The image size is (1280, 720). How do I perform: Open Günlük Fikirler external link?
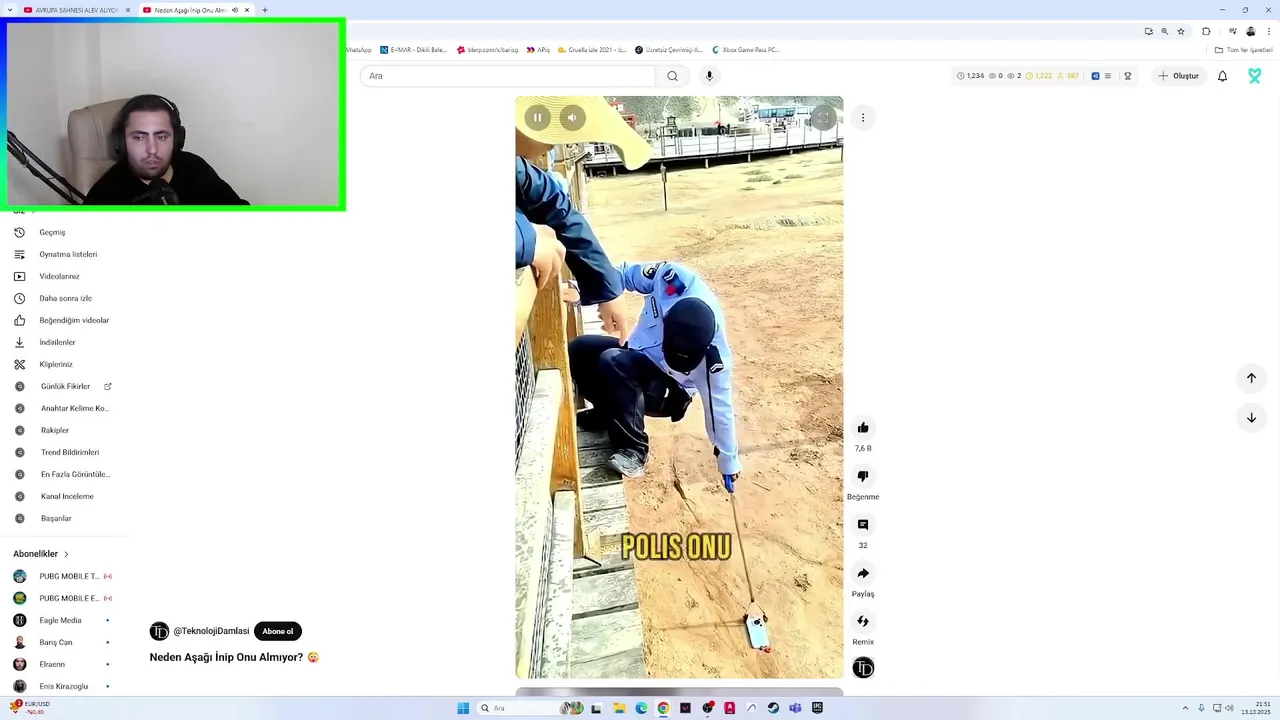point(64,386)
